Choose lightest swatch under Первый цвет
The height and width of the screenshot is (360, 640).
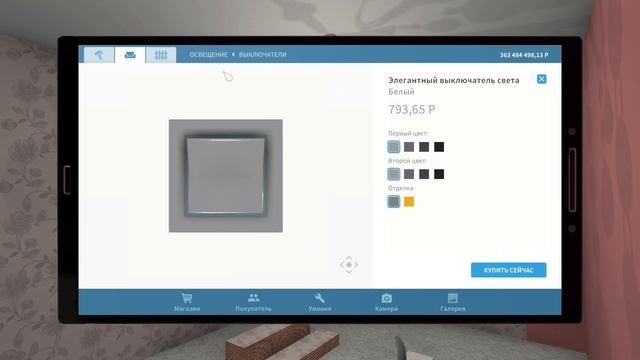coord(393,147)
